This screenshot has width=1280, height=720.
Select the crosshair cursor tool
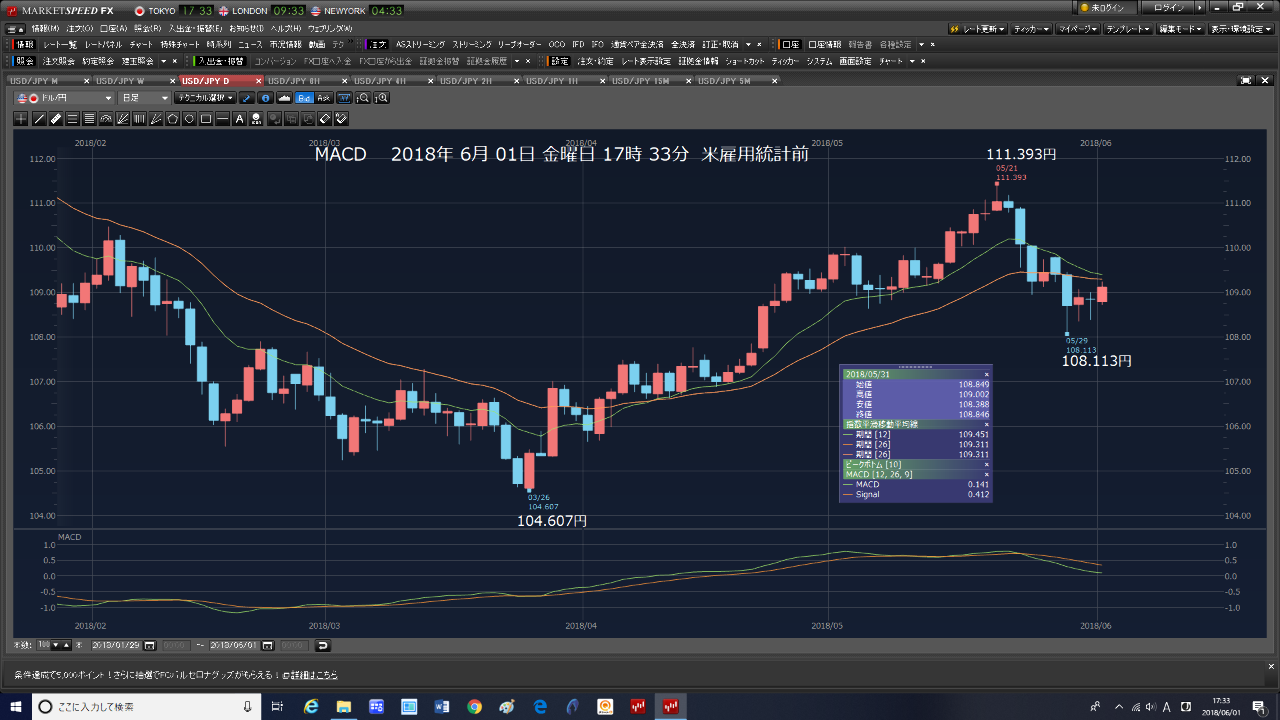coord(22,119)
